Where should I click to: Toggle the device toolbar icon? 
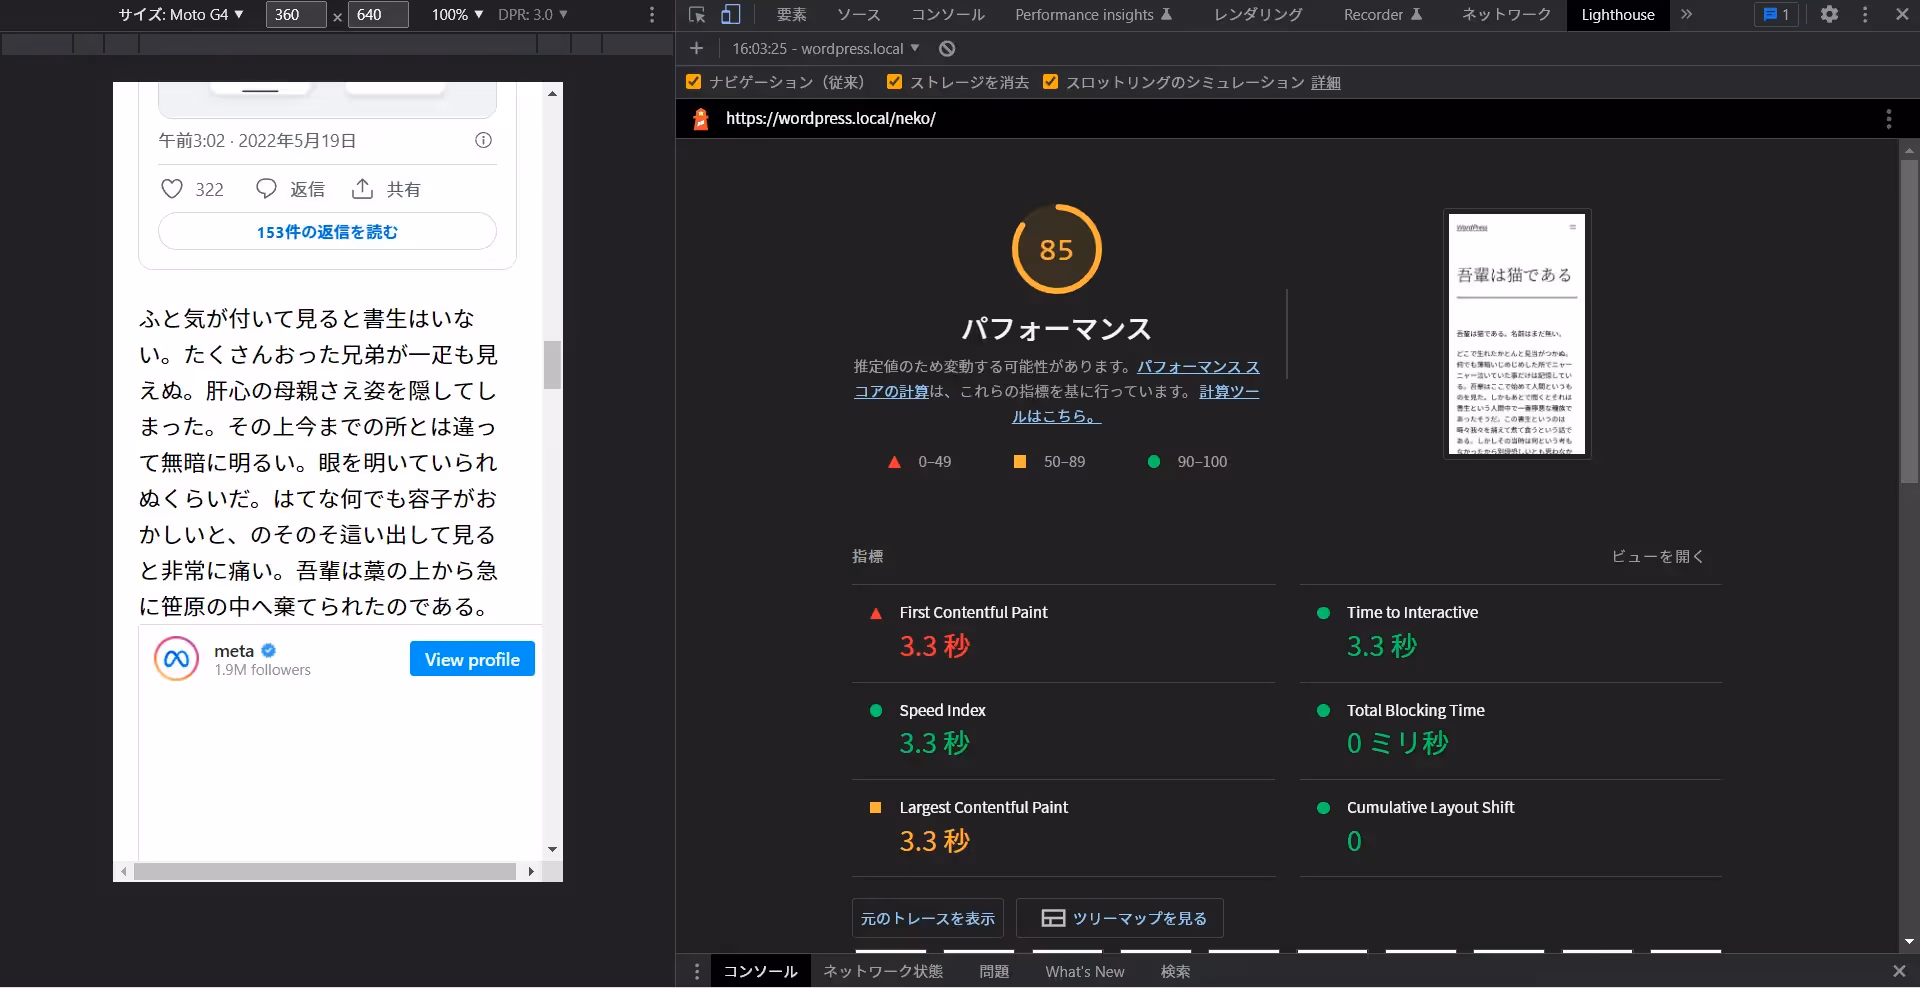[731, 15]
